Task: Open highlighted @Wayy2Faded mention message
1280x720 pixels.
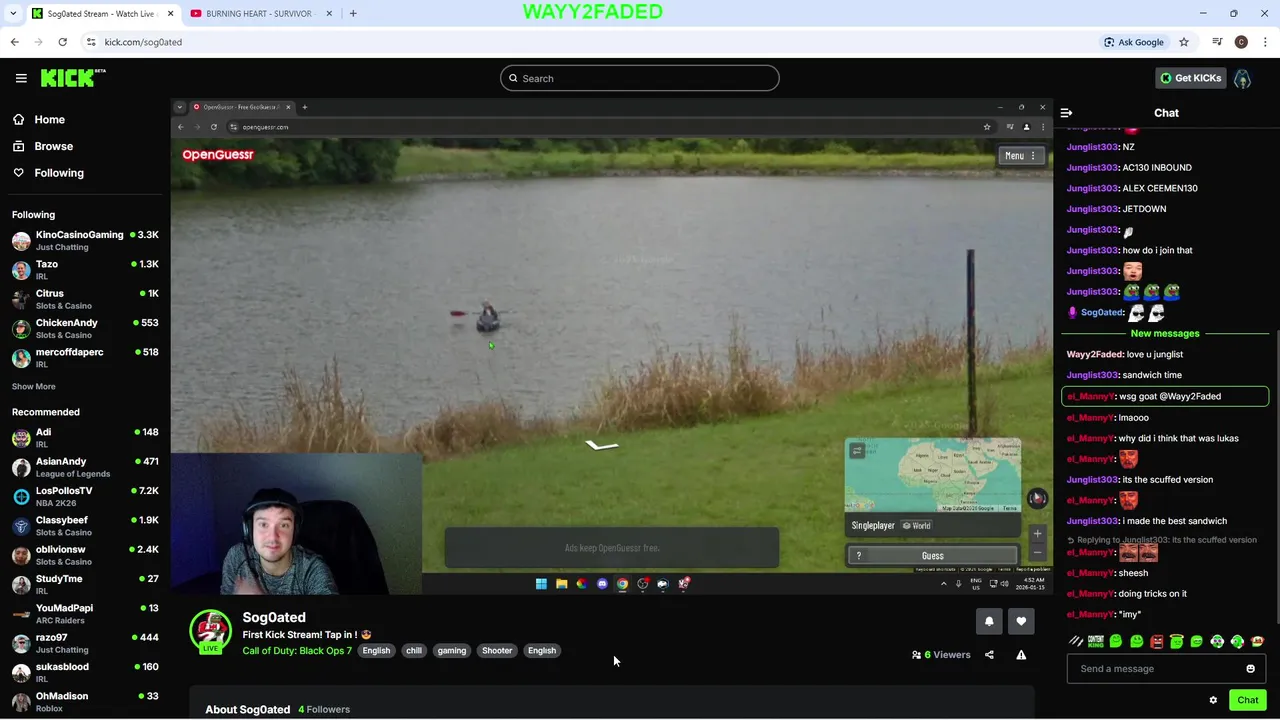Action: (x=1165, y=396)
